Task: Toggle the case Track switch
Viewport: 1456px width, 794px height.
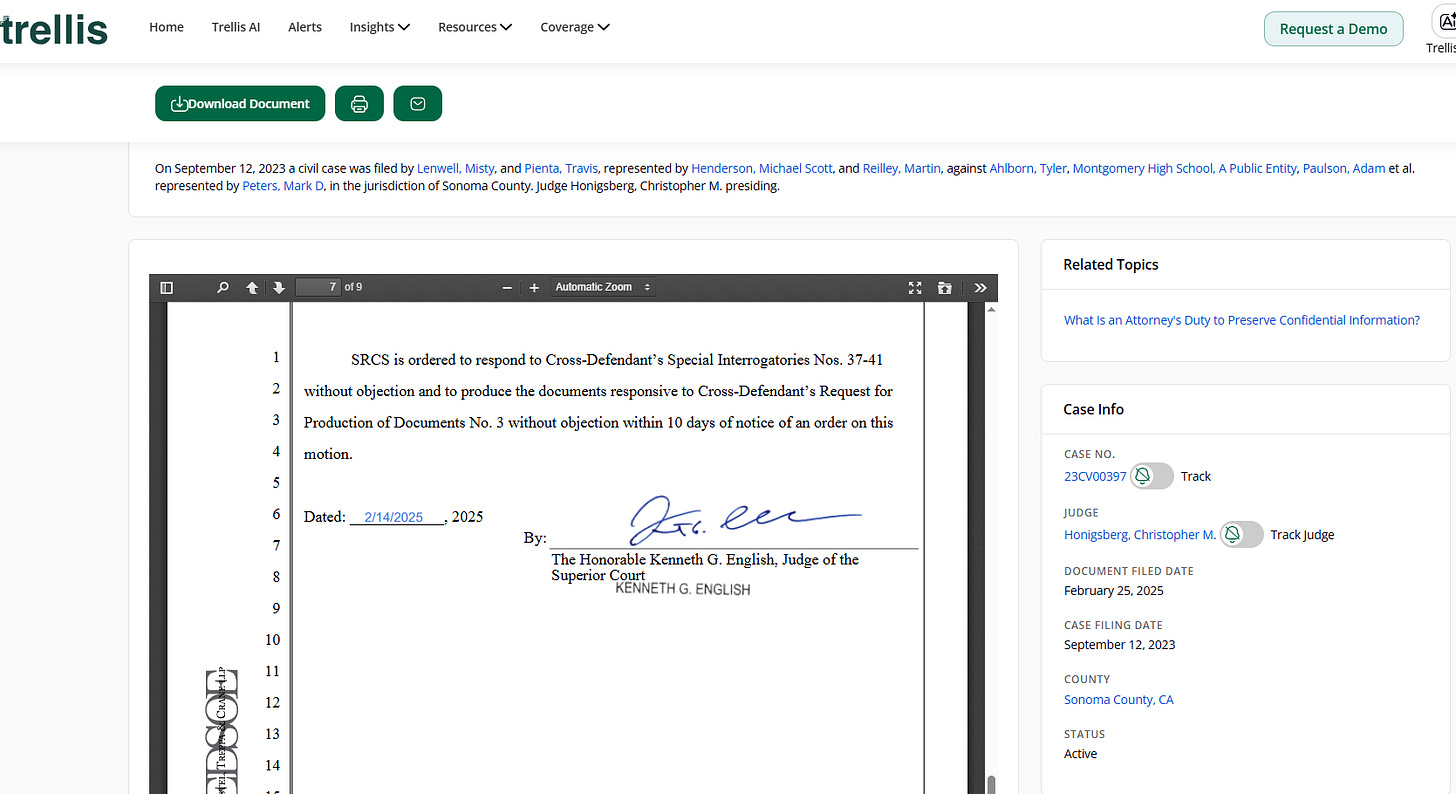Action: click(1152, 476)
